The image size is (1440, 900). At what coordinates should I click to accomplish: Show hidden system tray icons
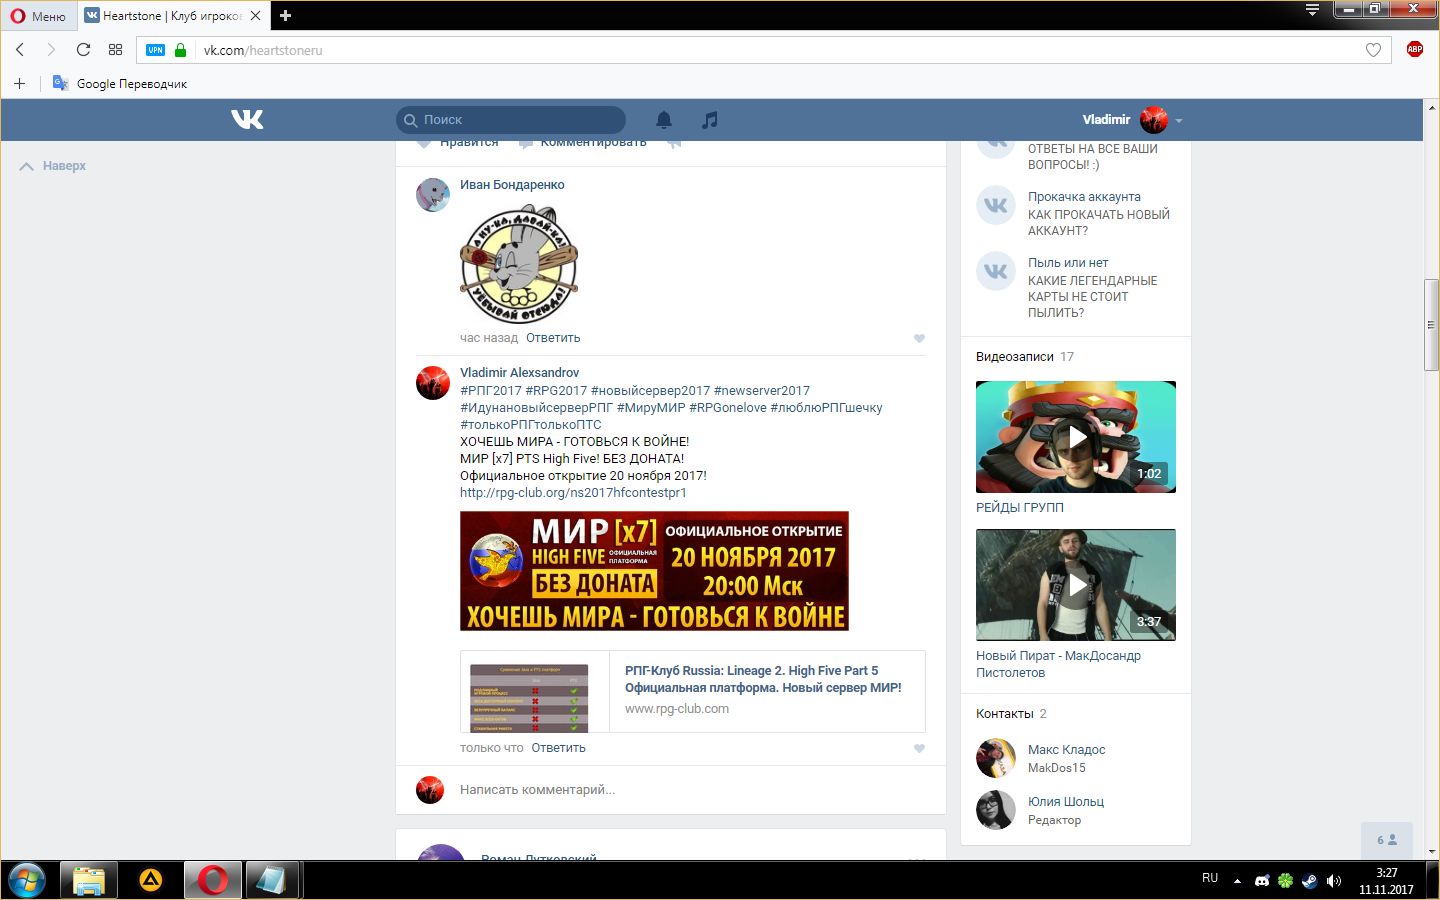(1237, 881)
